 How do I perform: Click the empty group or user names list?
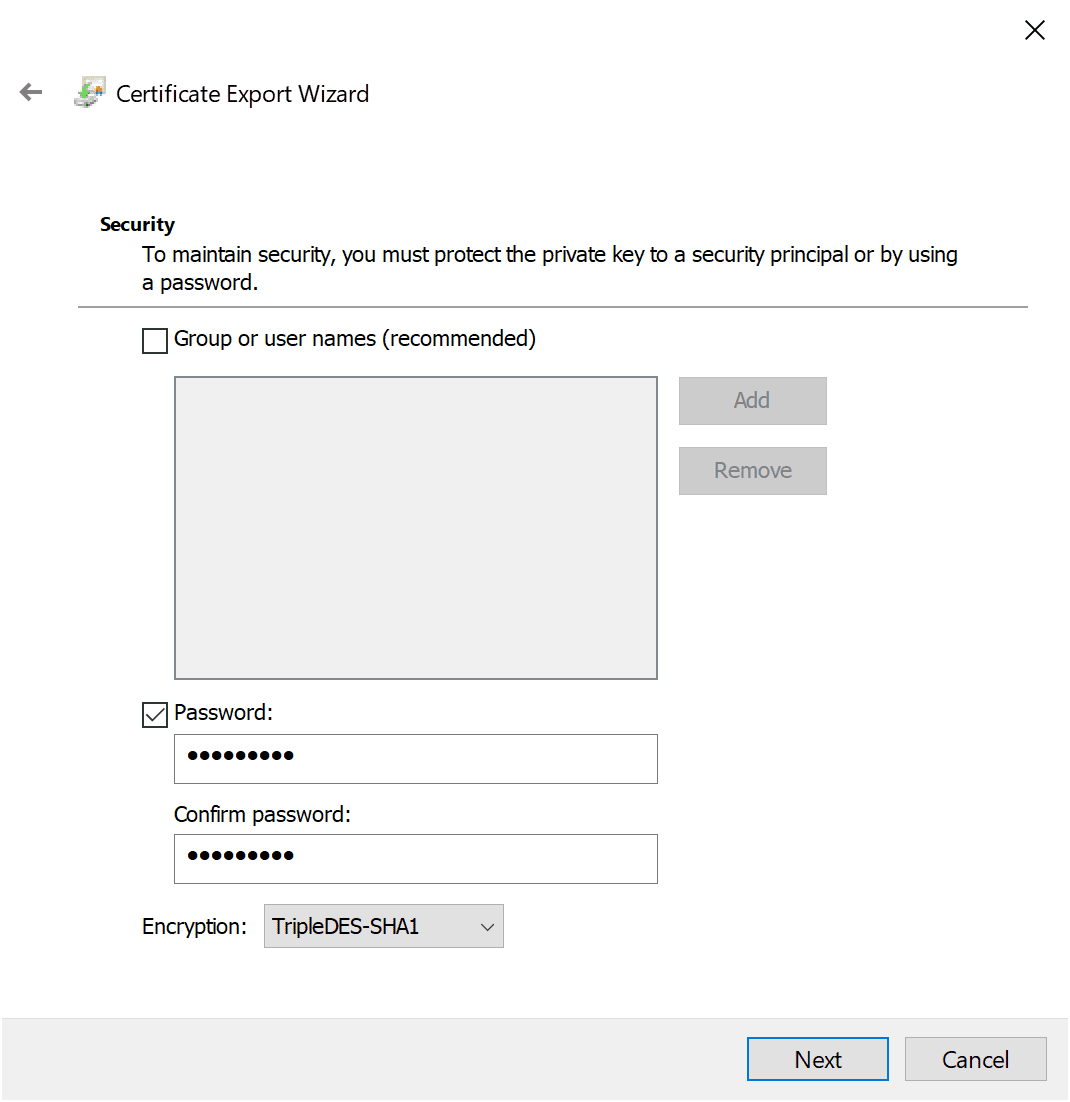[415, 527]
